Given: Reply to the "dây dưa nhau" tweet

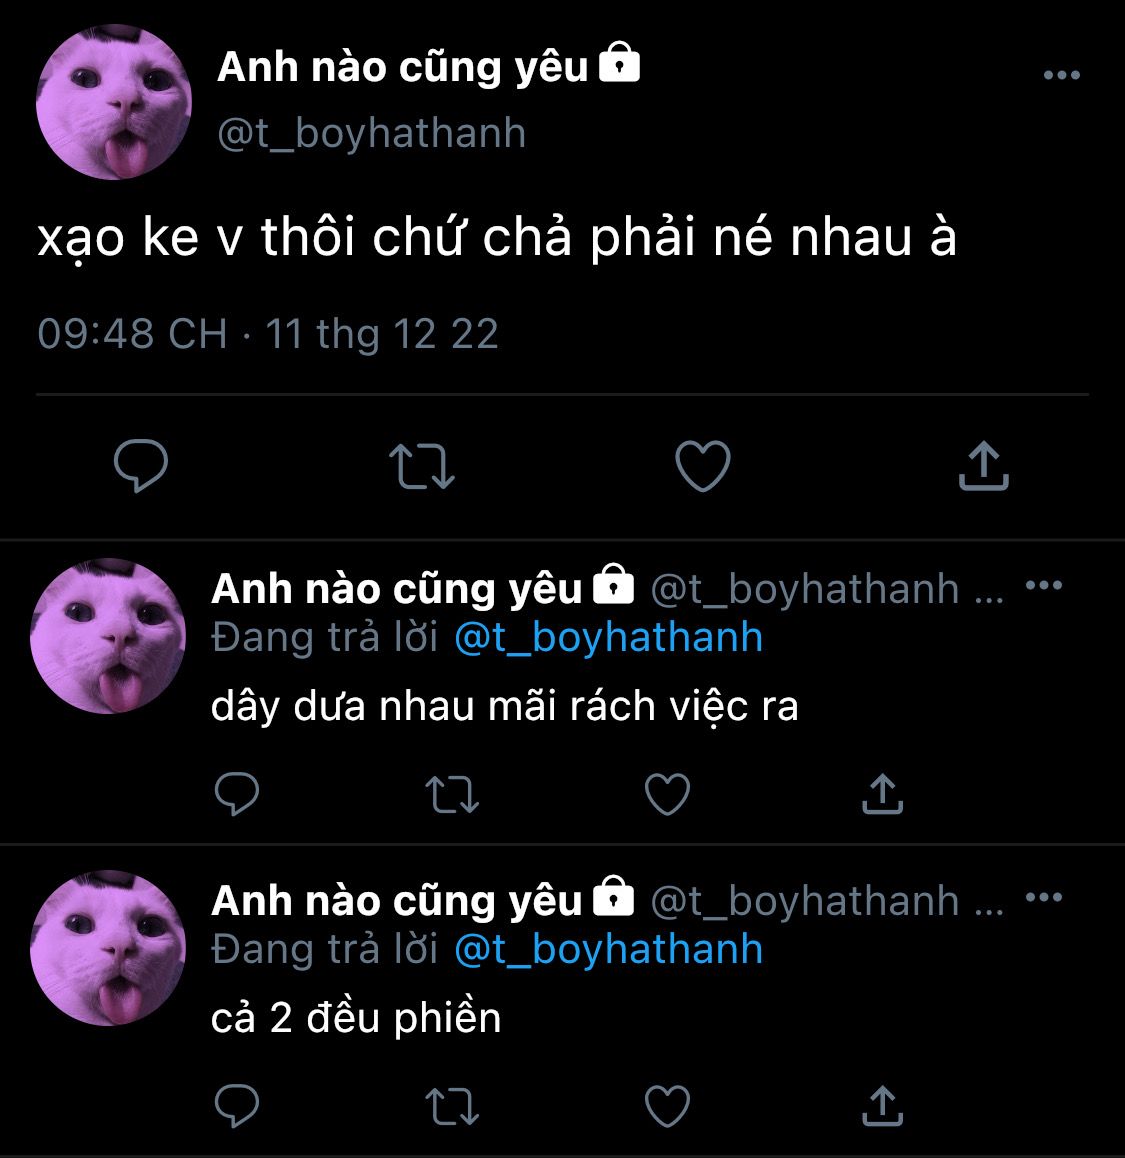Looking at the screenshot, I should point(236,793).
